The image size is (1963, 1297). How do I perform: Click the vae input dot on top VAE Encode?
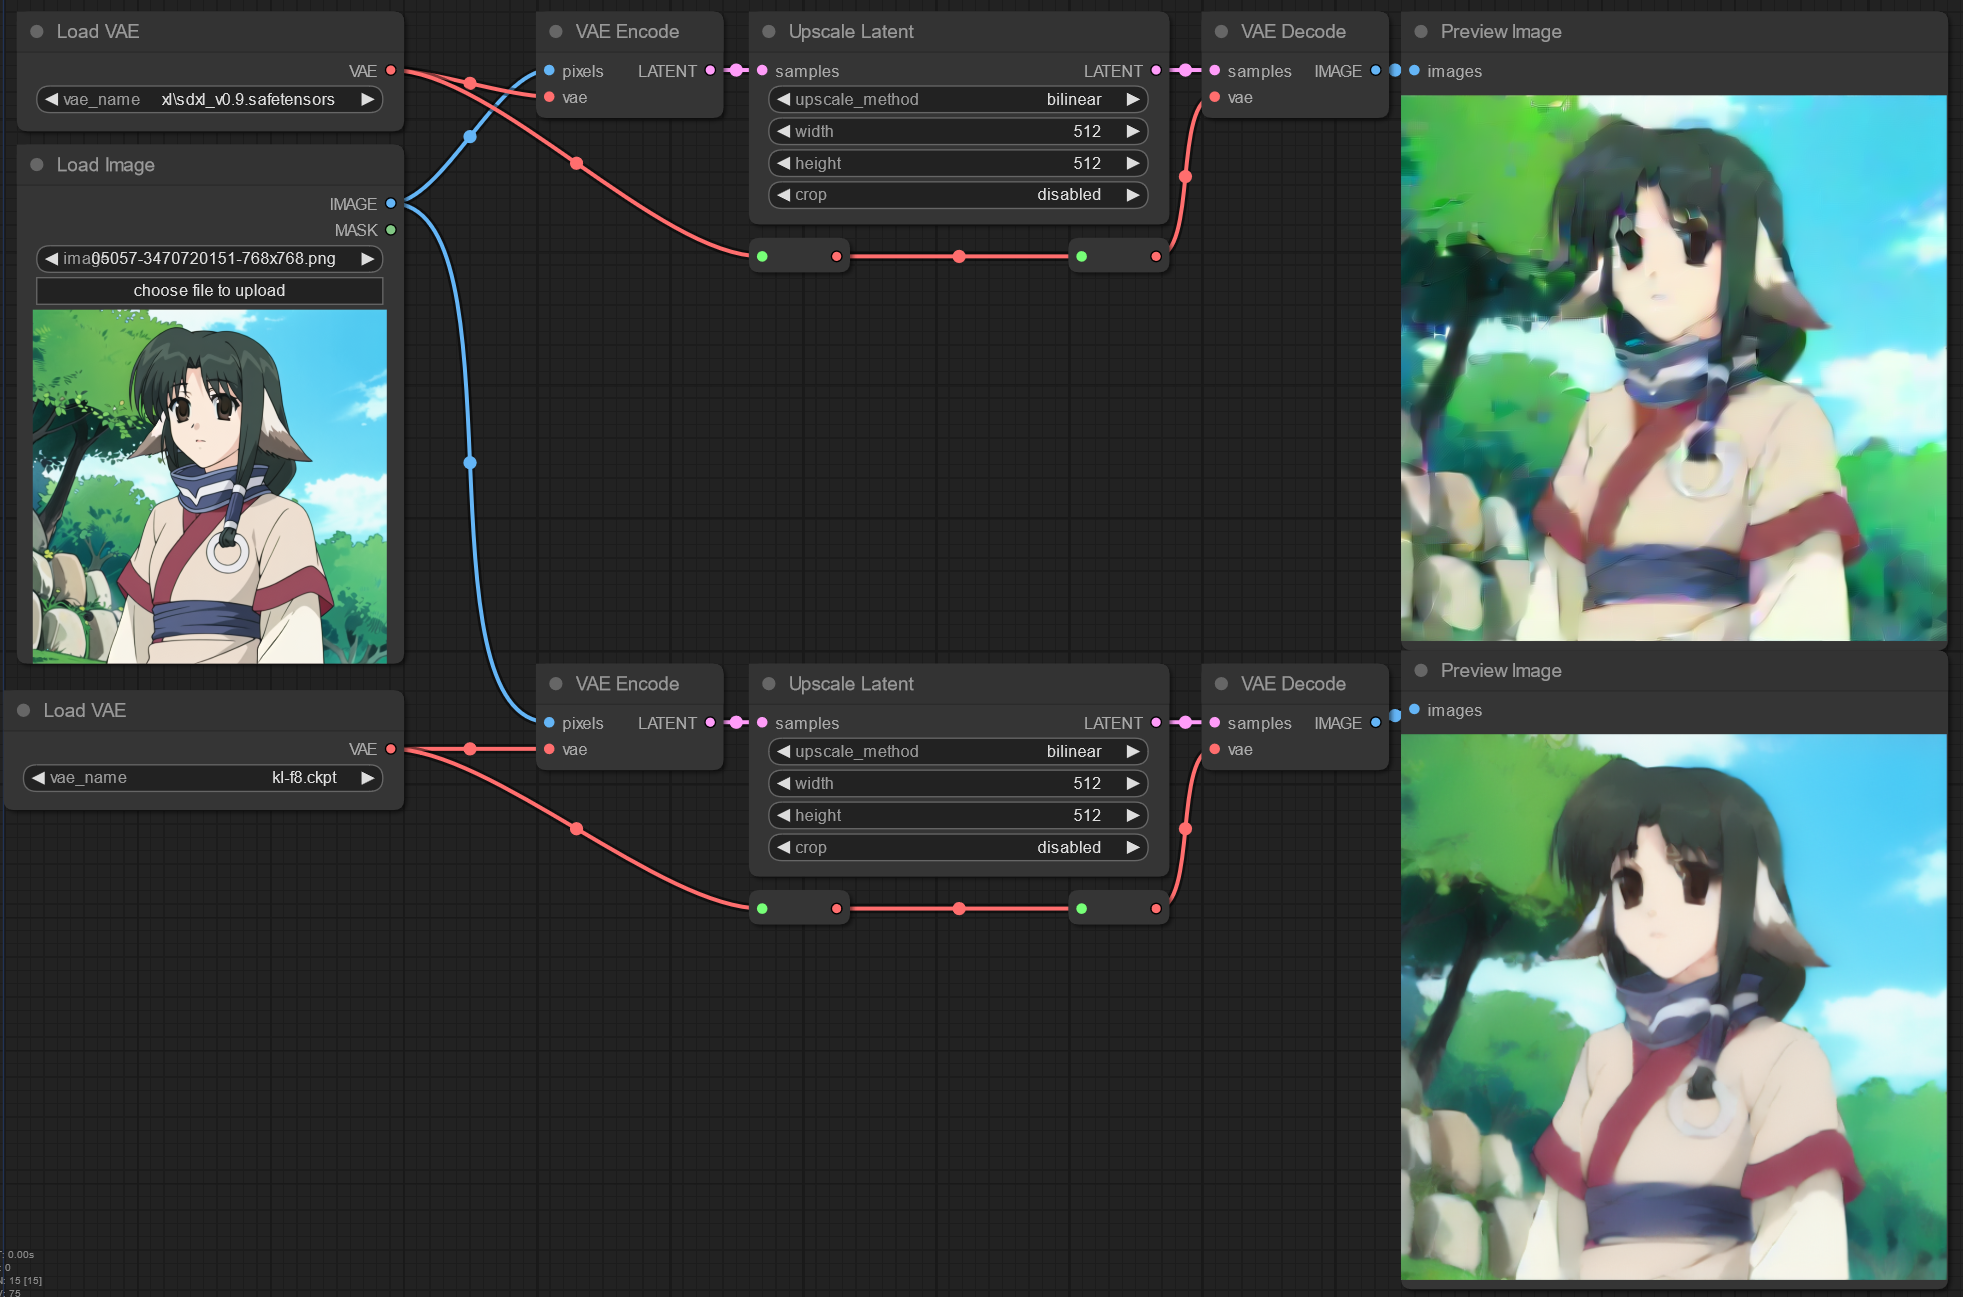pos(549,97)
